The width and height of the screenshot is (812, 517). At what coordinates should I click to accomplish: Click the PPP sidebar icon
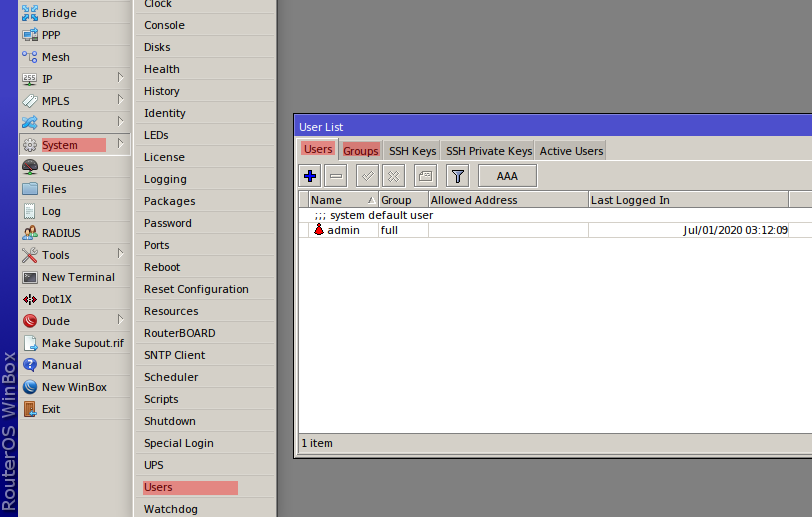point(30,35)
